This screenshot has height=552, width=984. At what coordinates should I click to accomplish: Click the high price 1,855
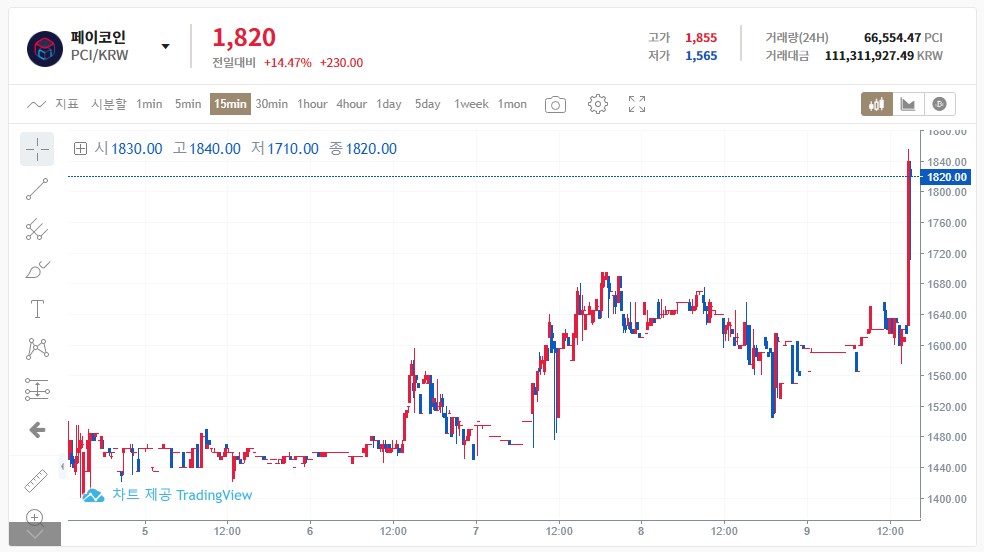(x=701, y=38)
